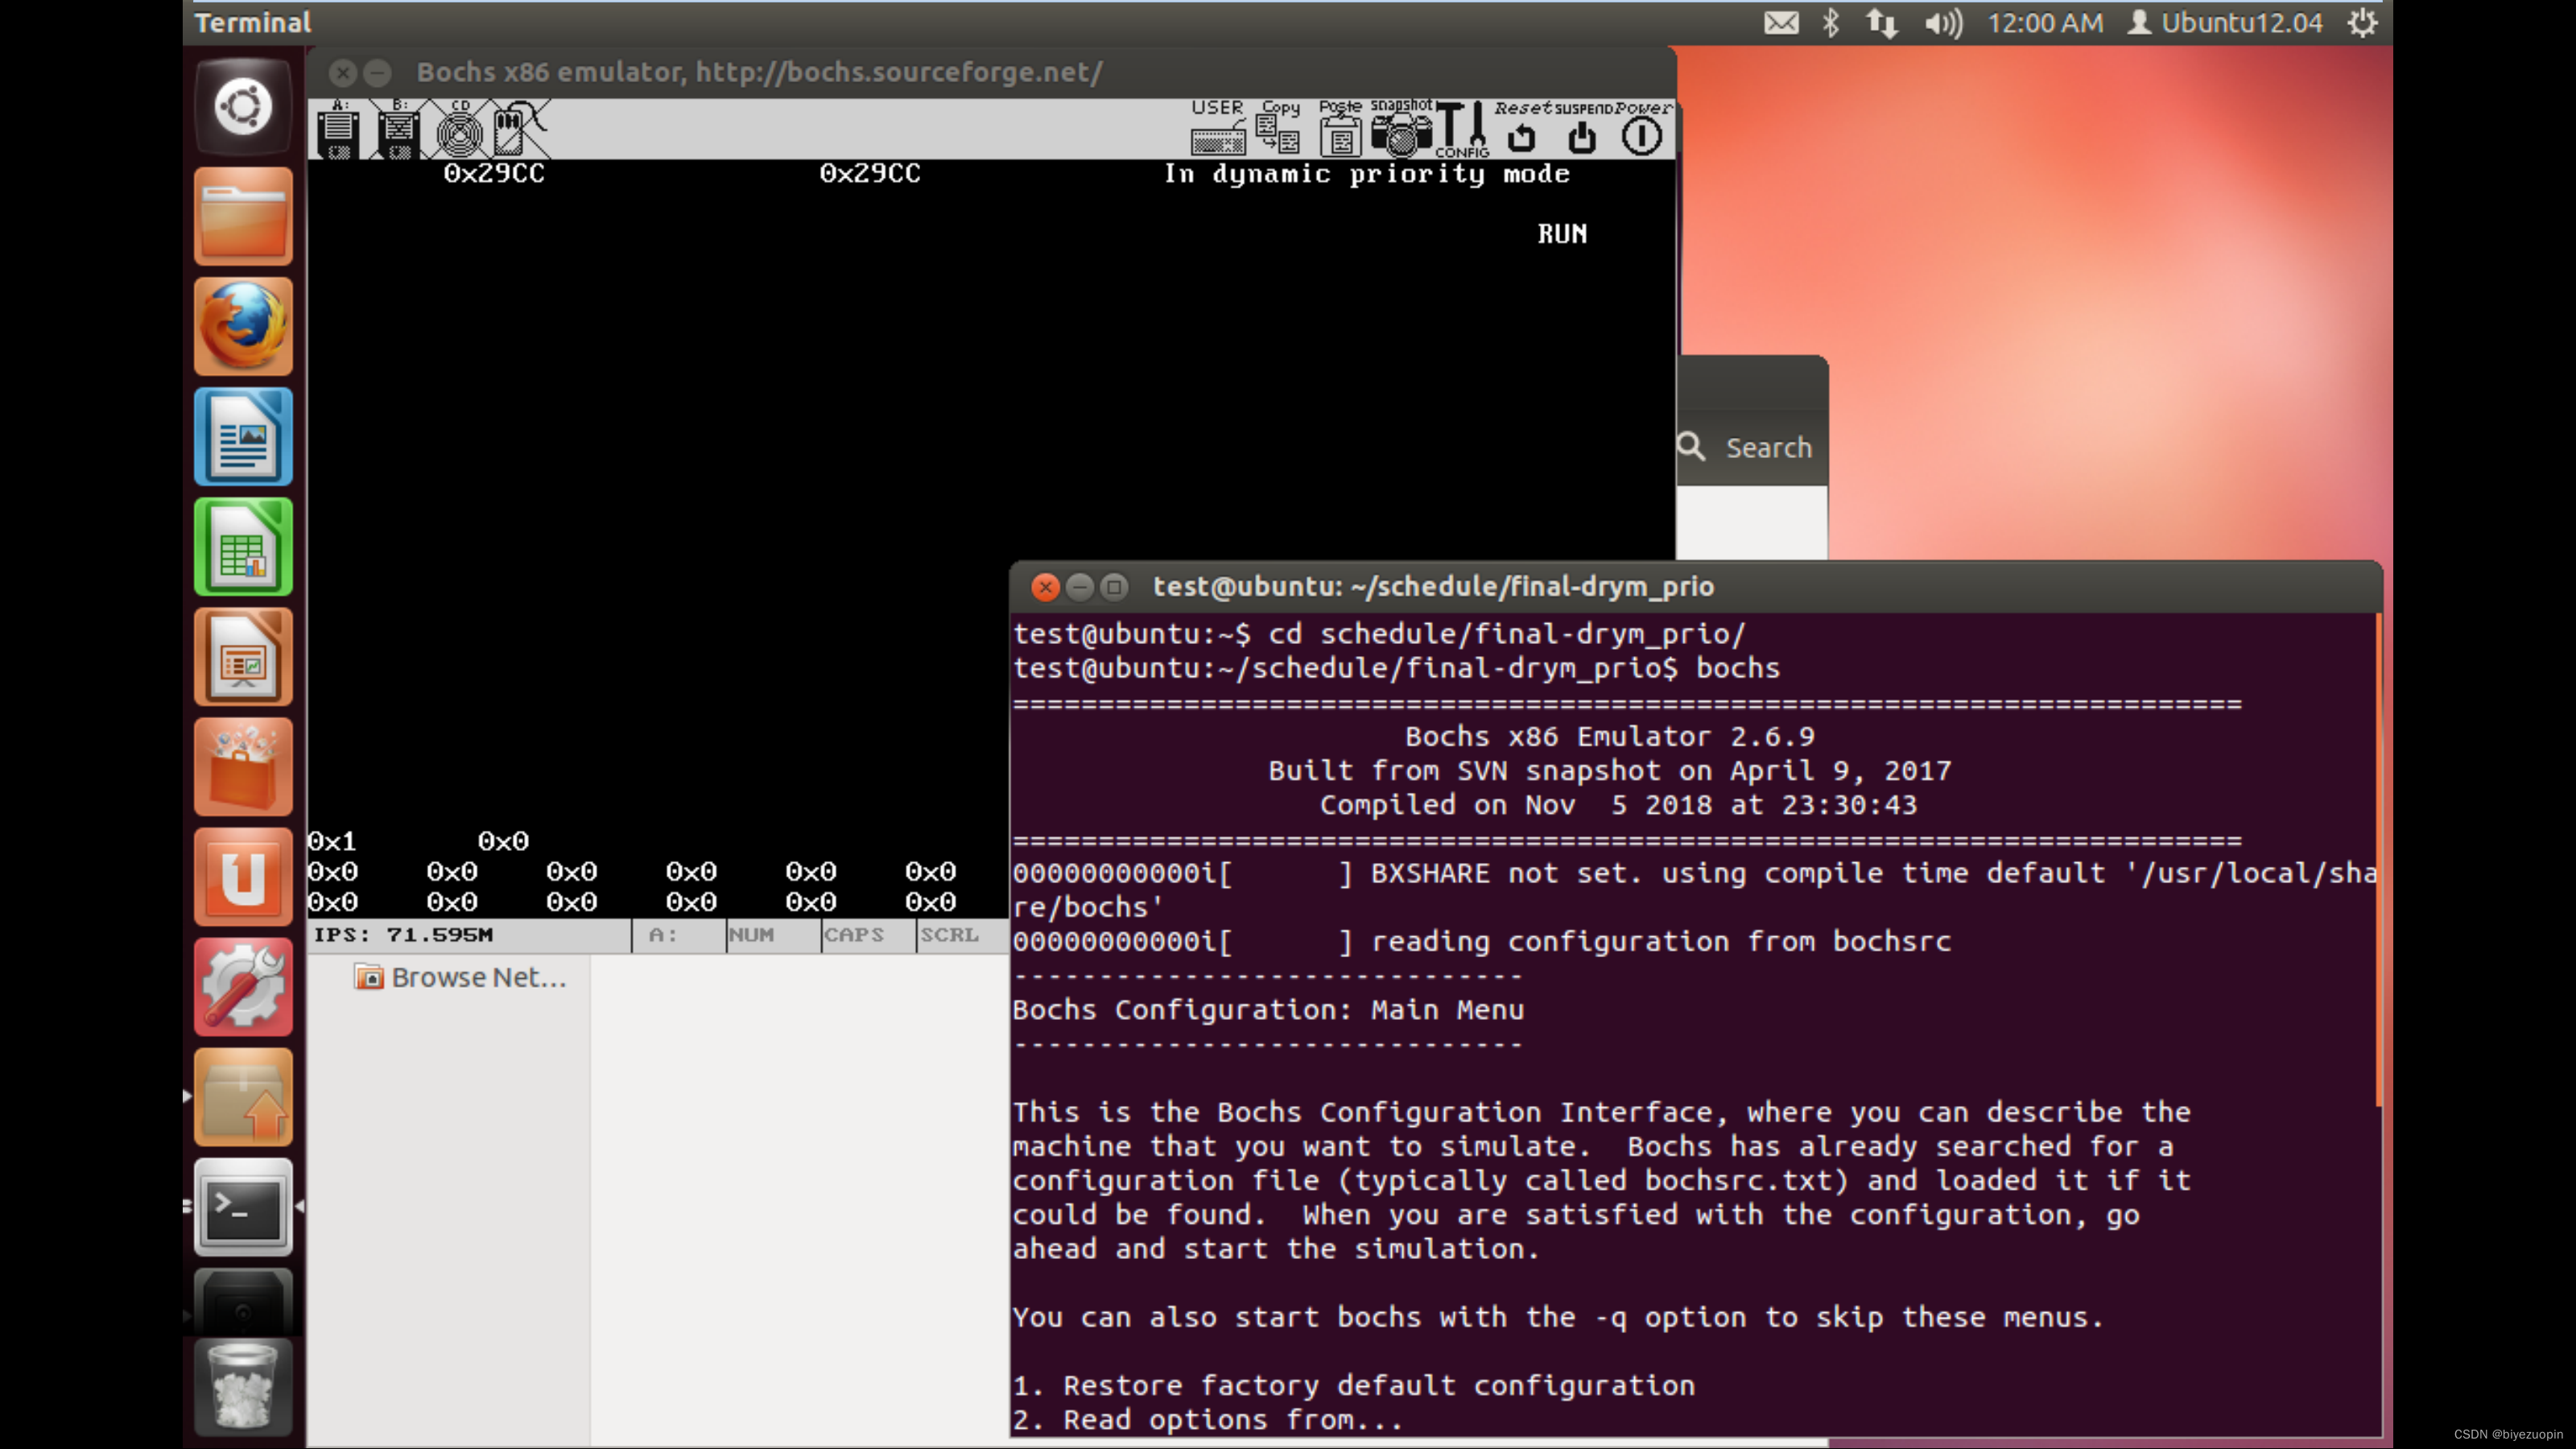Click the A: indicator in Bochs status bar
2576x1449 pixels.
point(663,935)
